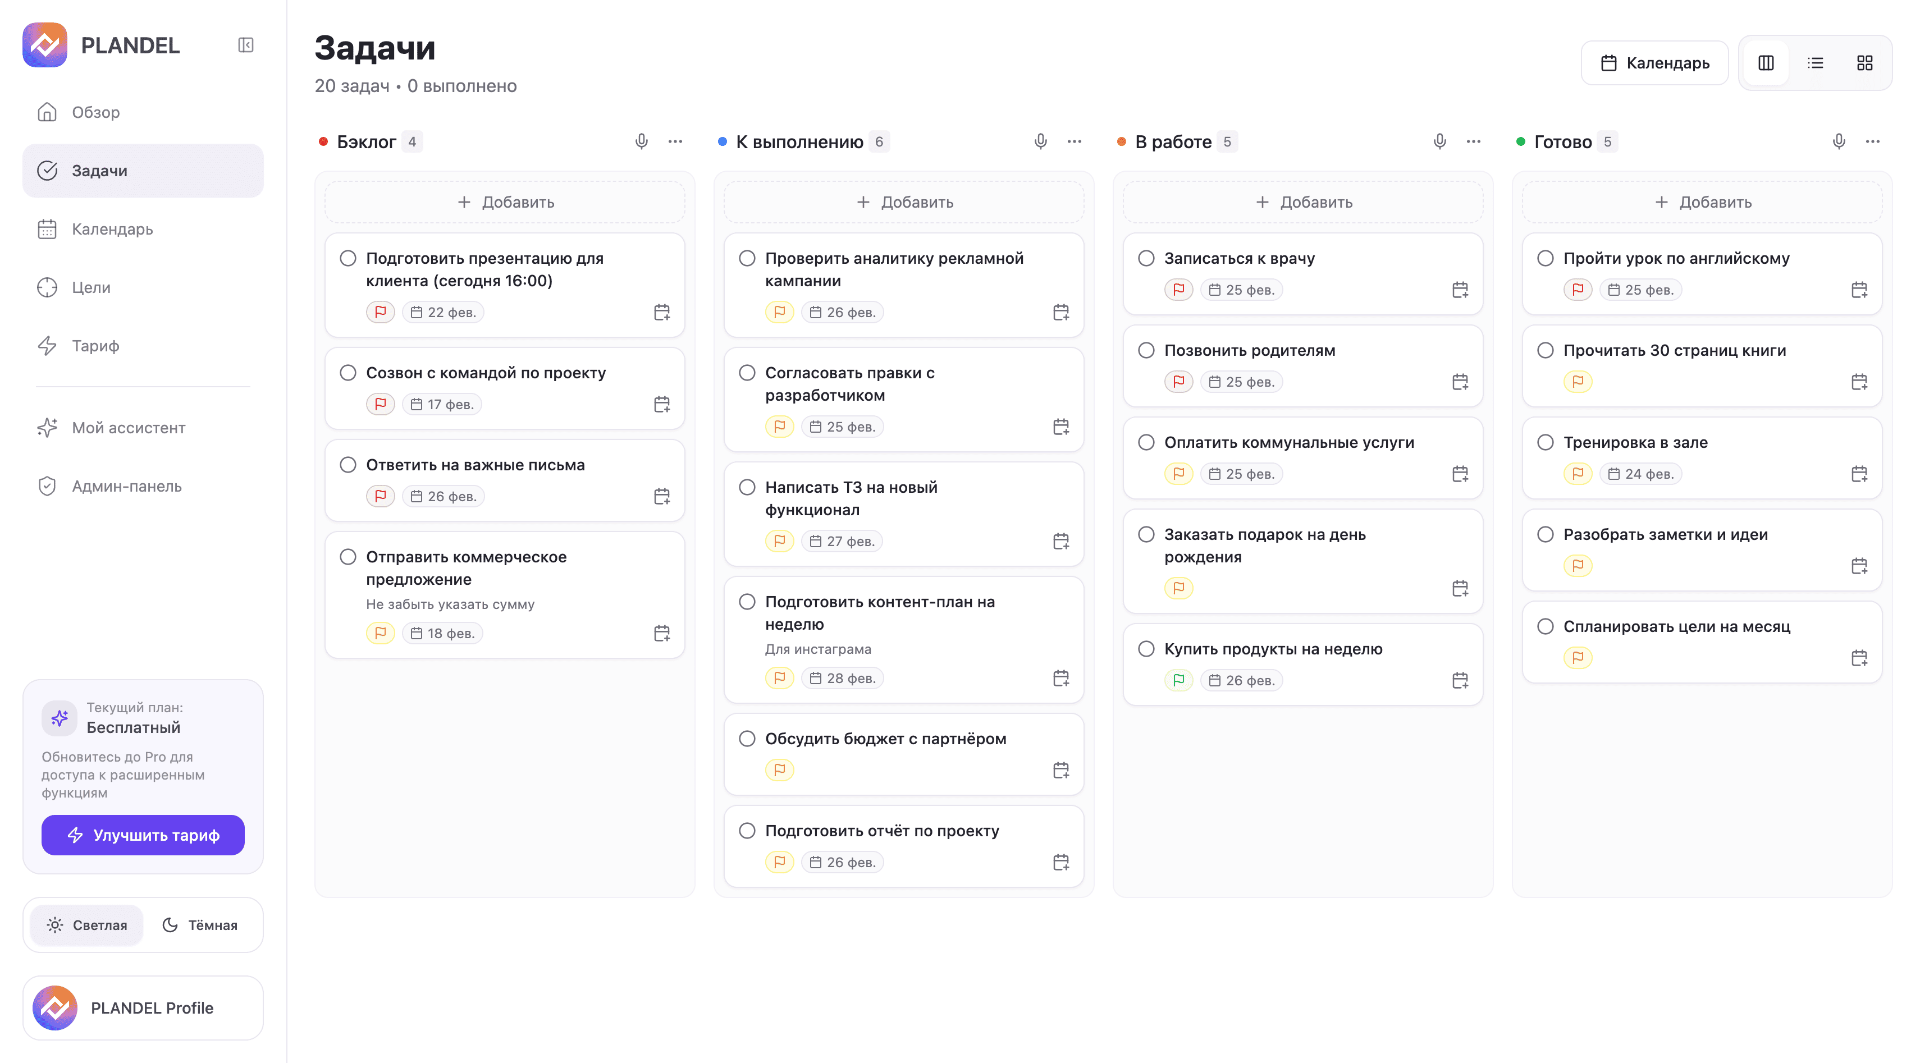Click calendar icon on Тренировка в зале card
The image size is (1920, 1063).
[x=1859, y=474]
